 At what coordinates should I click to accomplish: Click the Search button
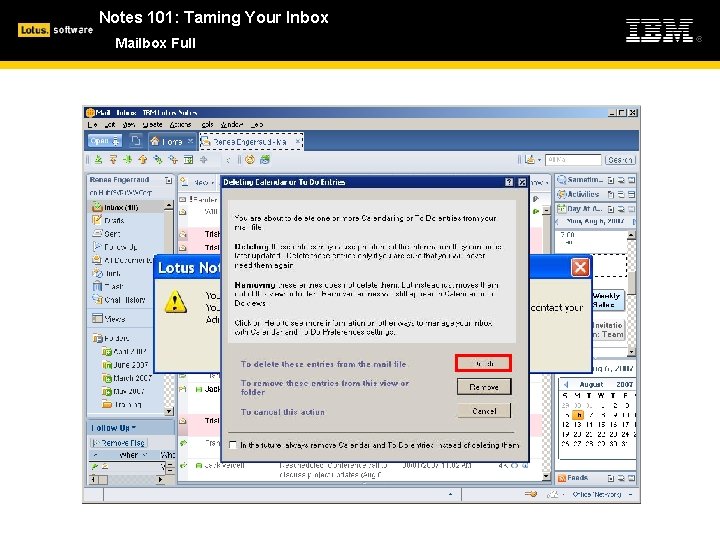click(620, 160)
